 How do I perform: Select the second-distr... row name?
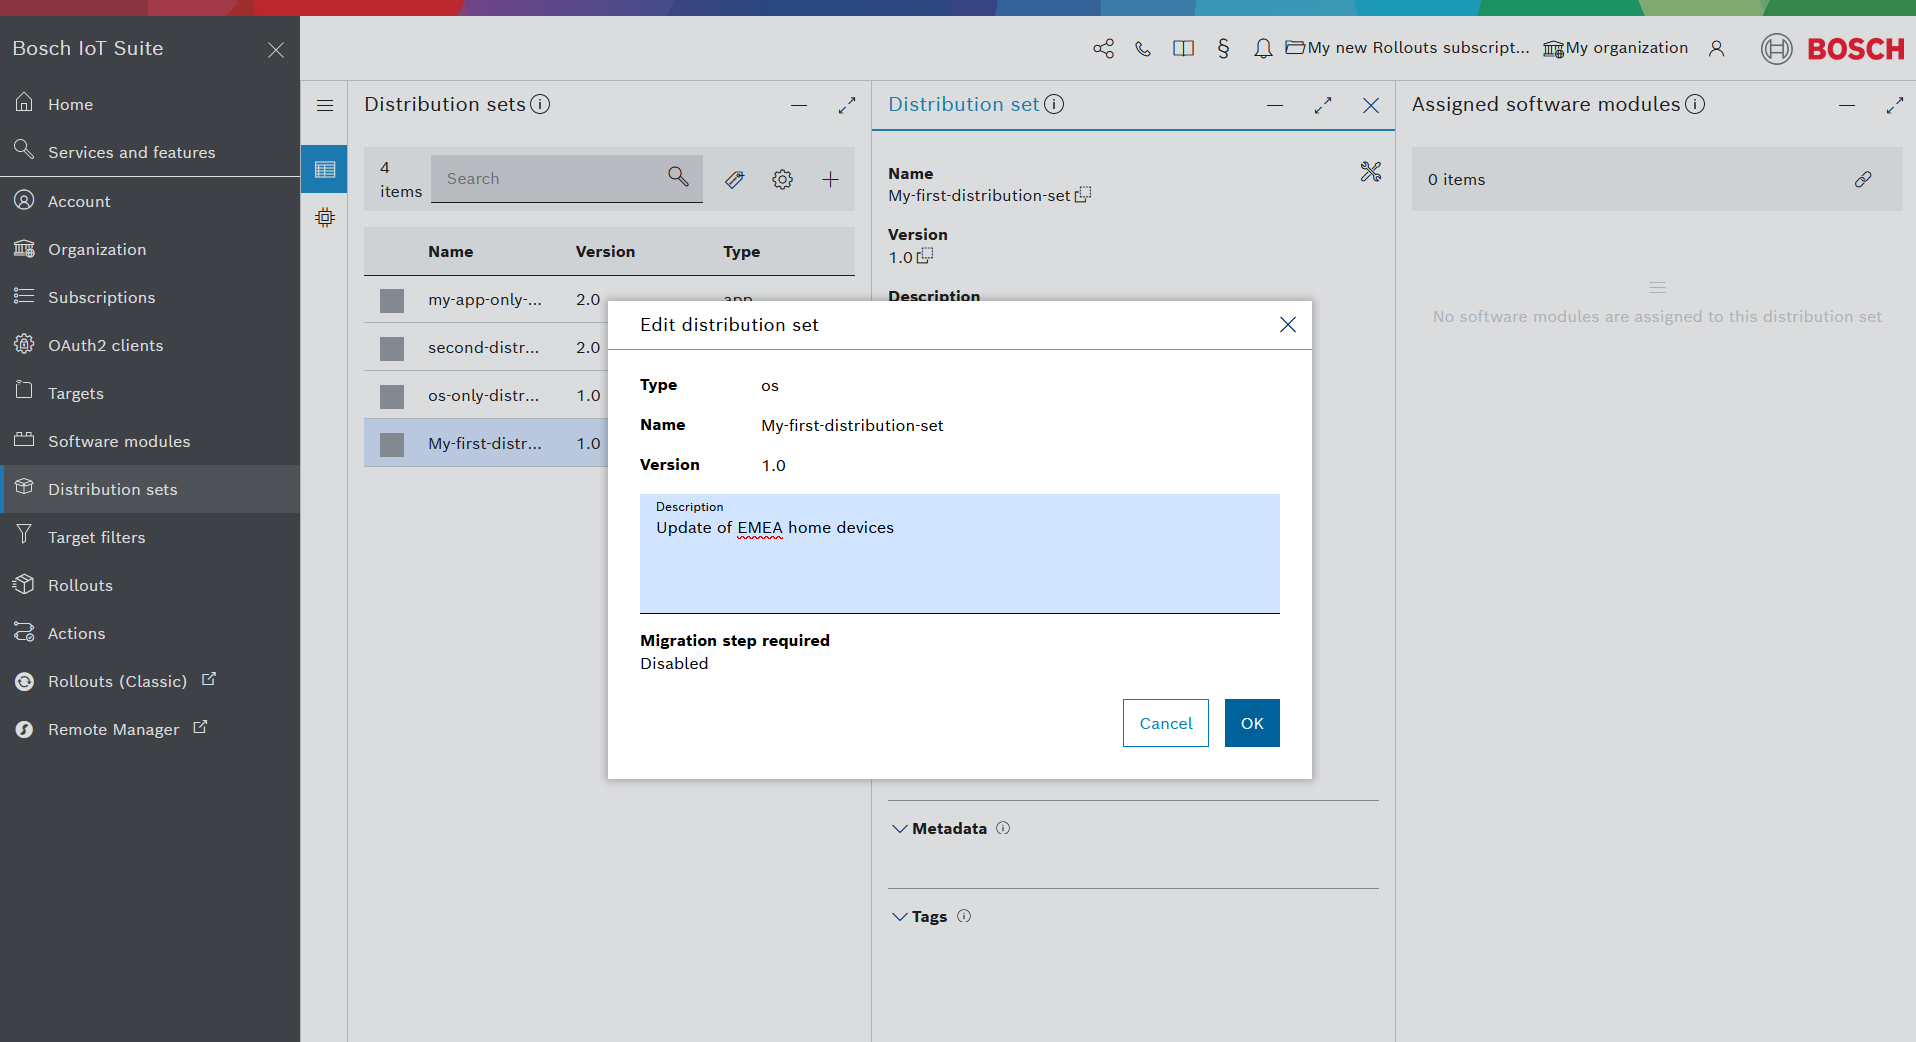pos(484,348)
